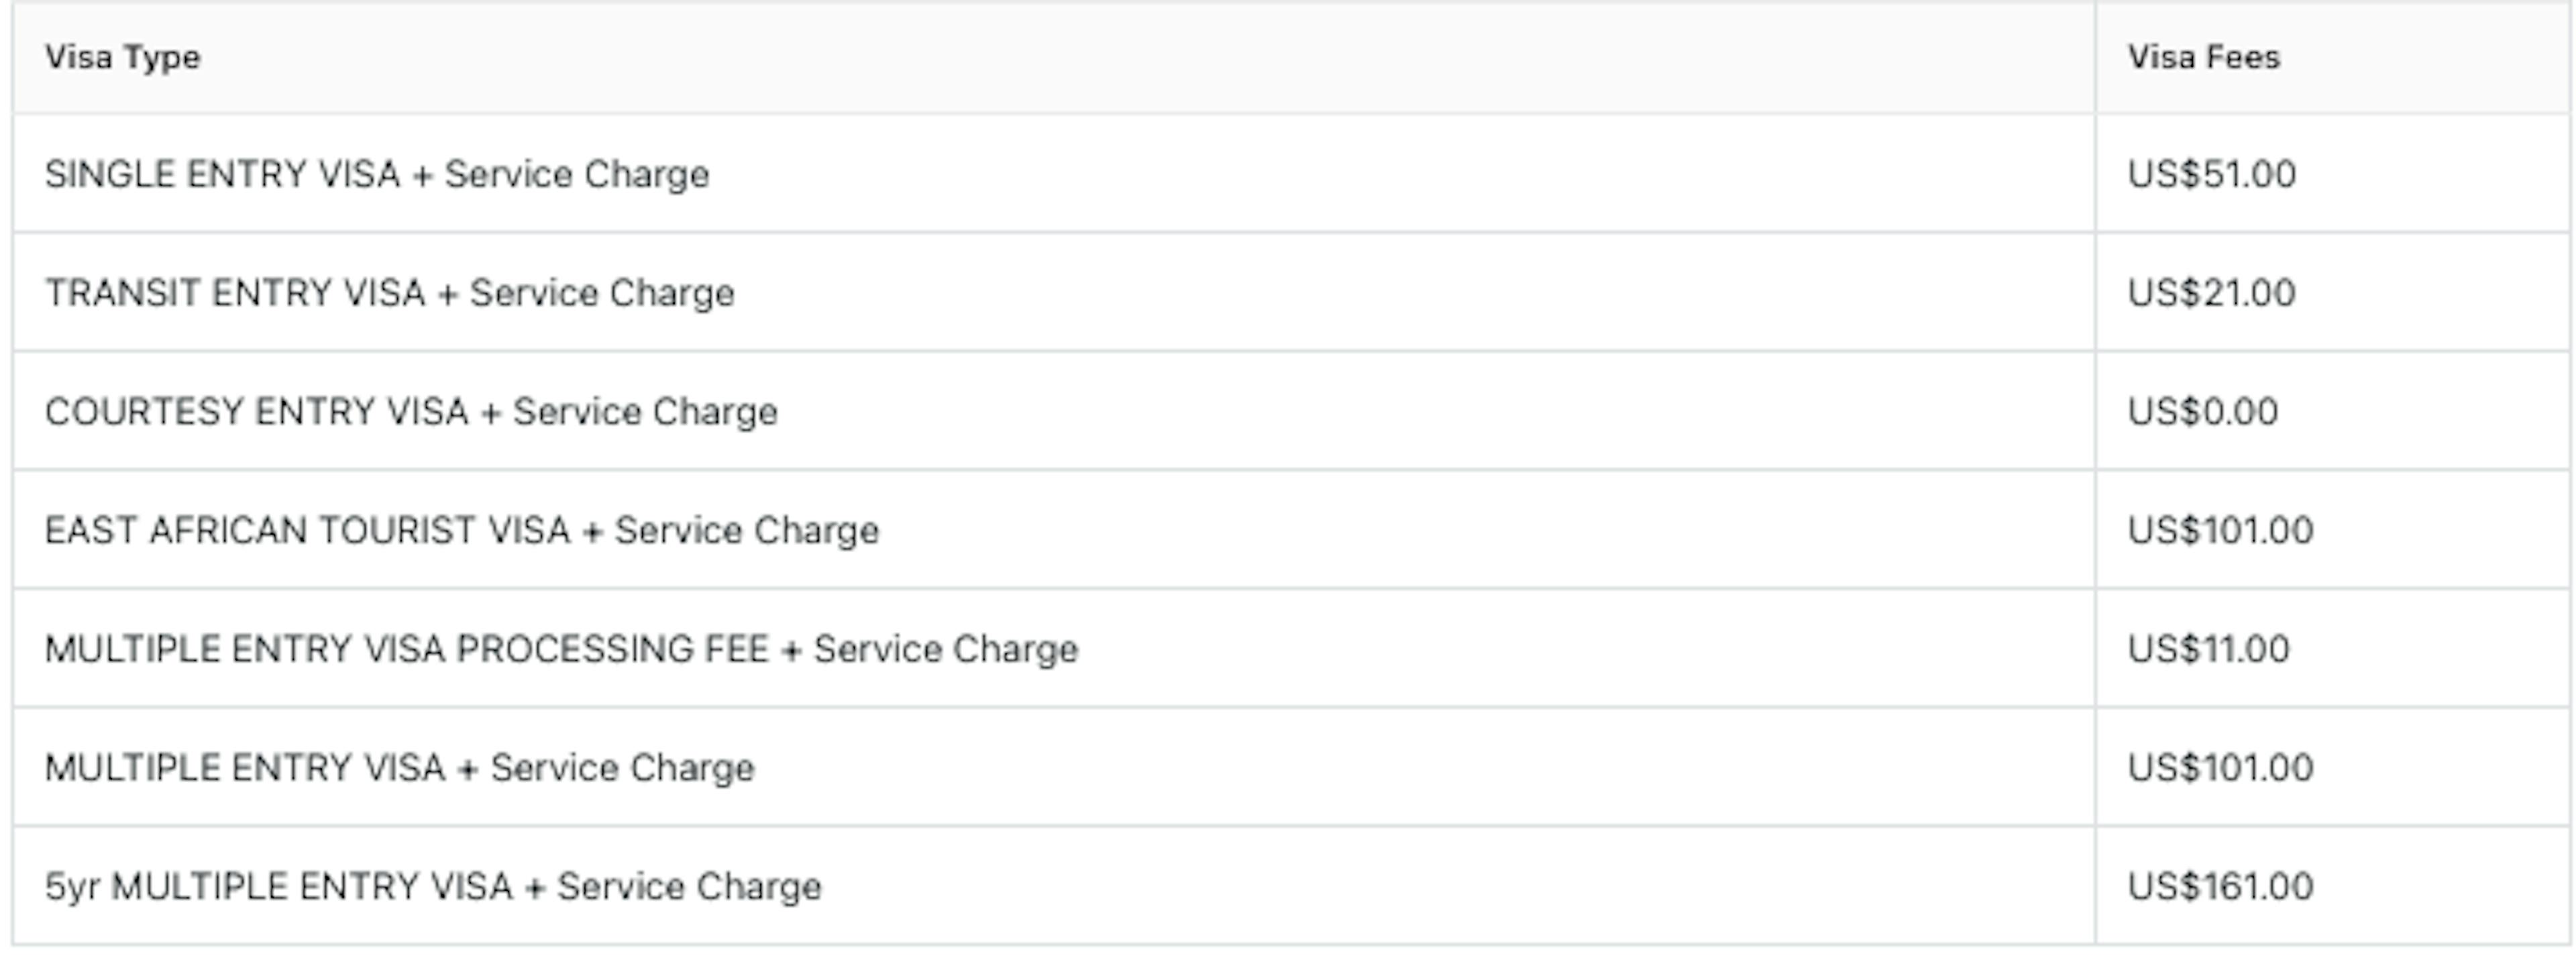Click the US$0.00 fee value

click(2203, 412)
